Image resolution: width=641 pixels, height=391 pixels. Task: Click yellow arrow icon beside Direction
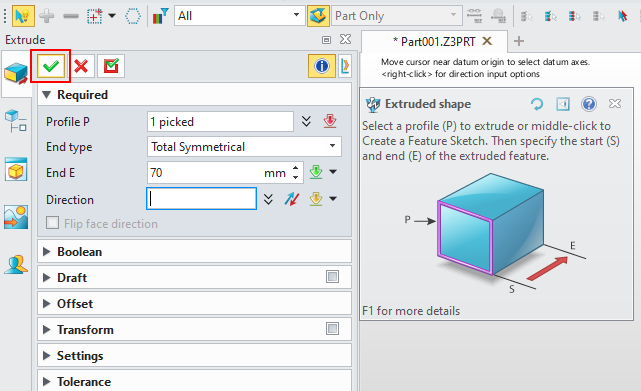[x=316, y=199]
